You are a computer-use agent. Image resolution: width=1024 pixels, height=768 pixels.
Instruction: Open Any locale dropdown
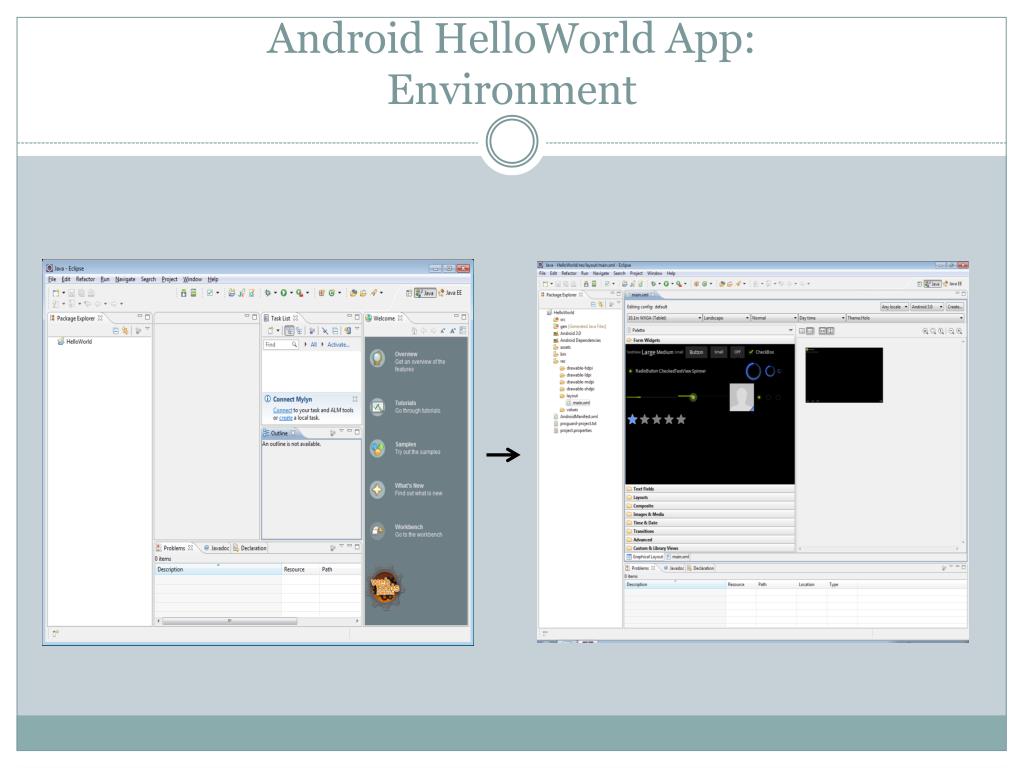click(894, 306)
